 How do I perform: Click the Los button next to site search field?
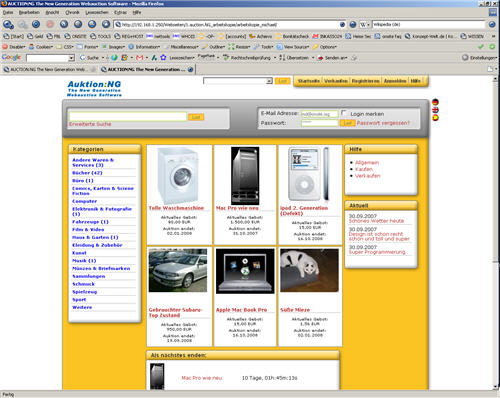(x=196, y=117)
